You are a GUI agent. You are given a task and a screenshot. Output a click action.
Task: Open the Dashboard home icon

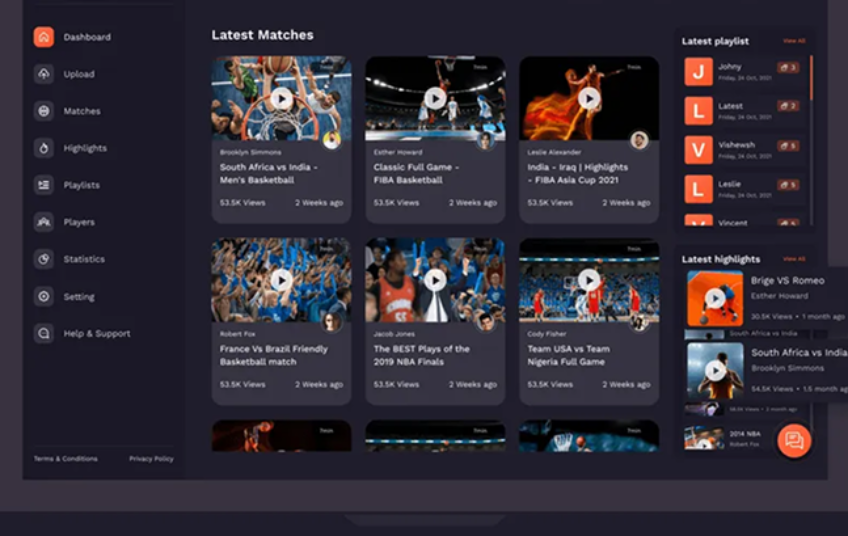pos(44,37)
